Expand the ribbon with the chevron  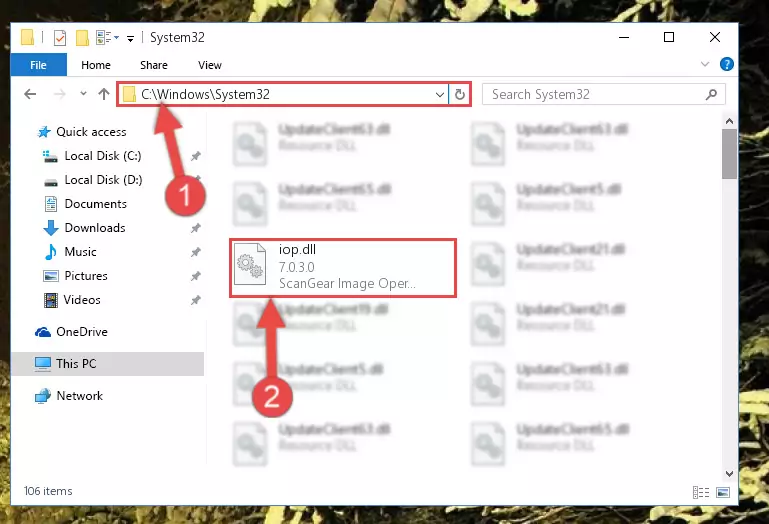coord(705,64)
